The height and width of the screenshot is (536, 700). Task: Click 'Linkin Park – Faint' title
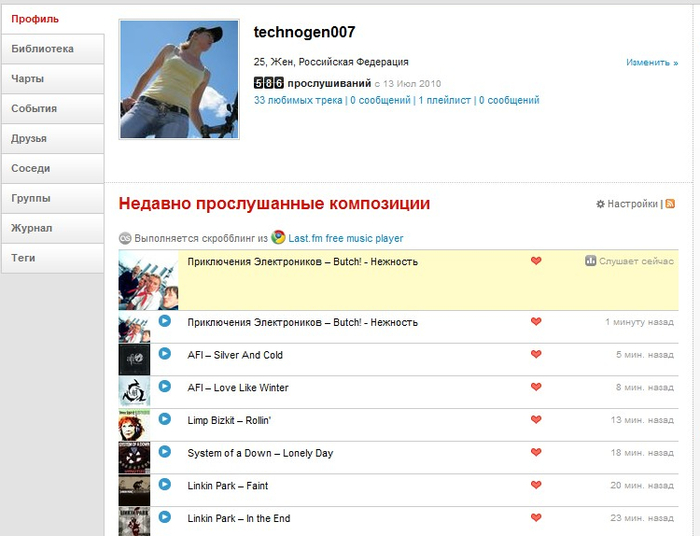pos(228,486)
